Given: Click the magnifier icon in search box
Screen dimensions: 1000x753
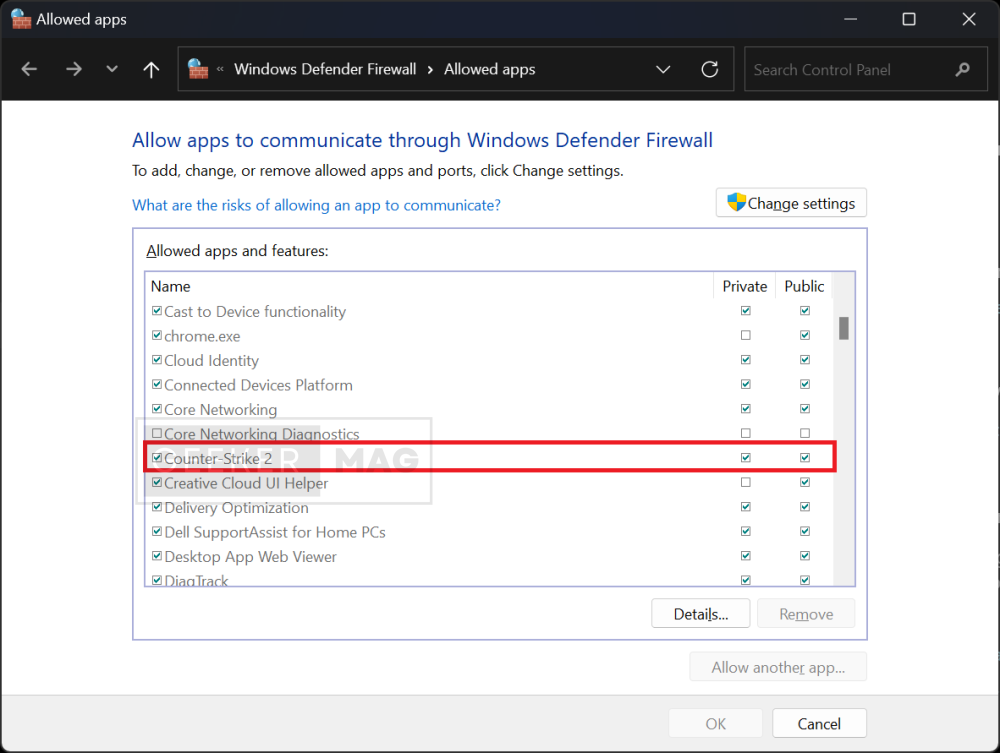Looking at the screenshot, I should (x=962, y=69).
